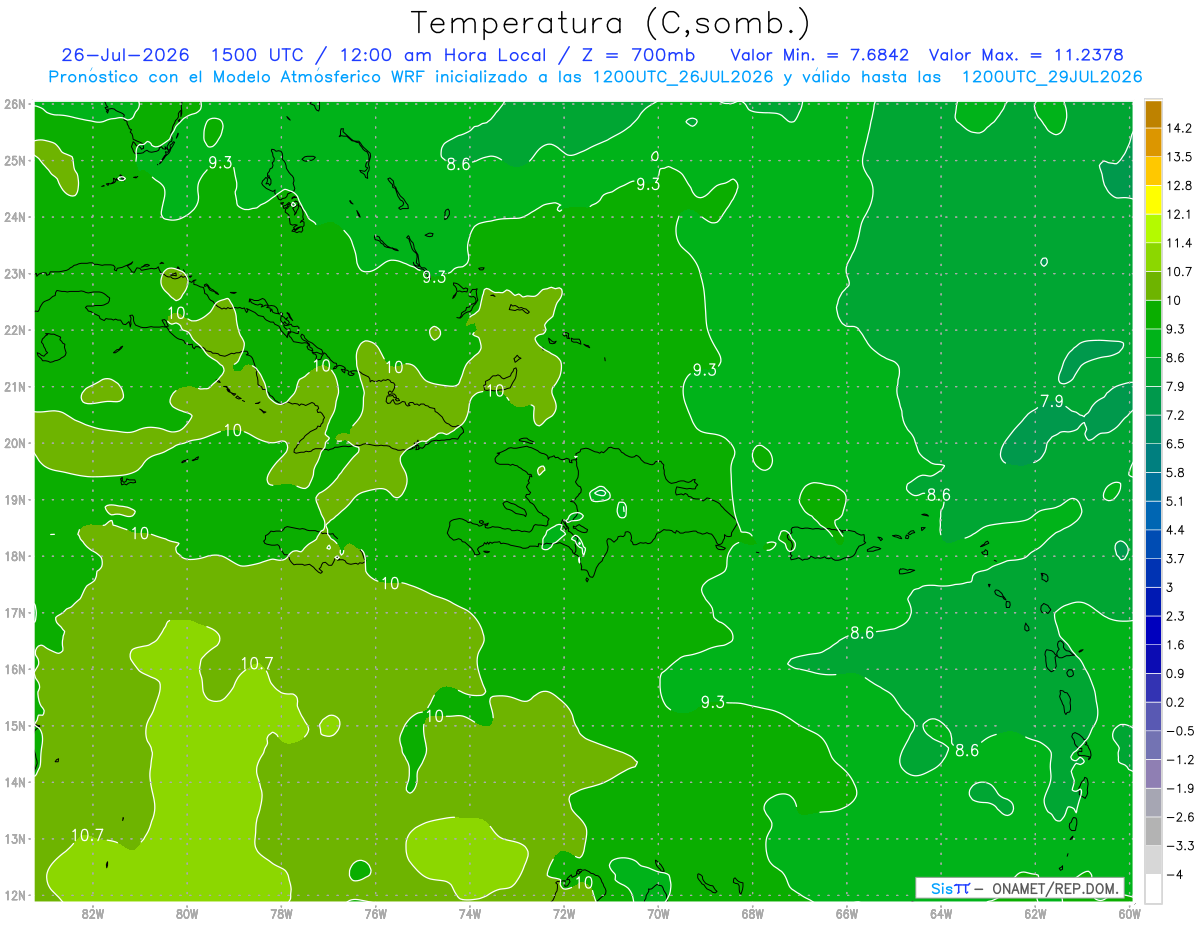Click the 'ONAMET/REP.DOM.' credit label
Viewport: 1200px width, 927px height.
click(1055, 888)
